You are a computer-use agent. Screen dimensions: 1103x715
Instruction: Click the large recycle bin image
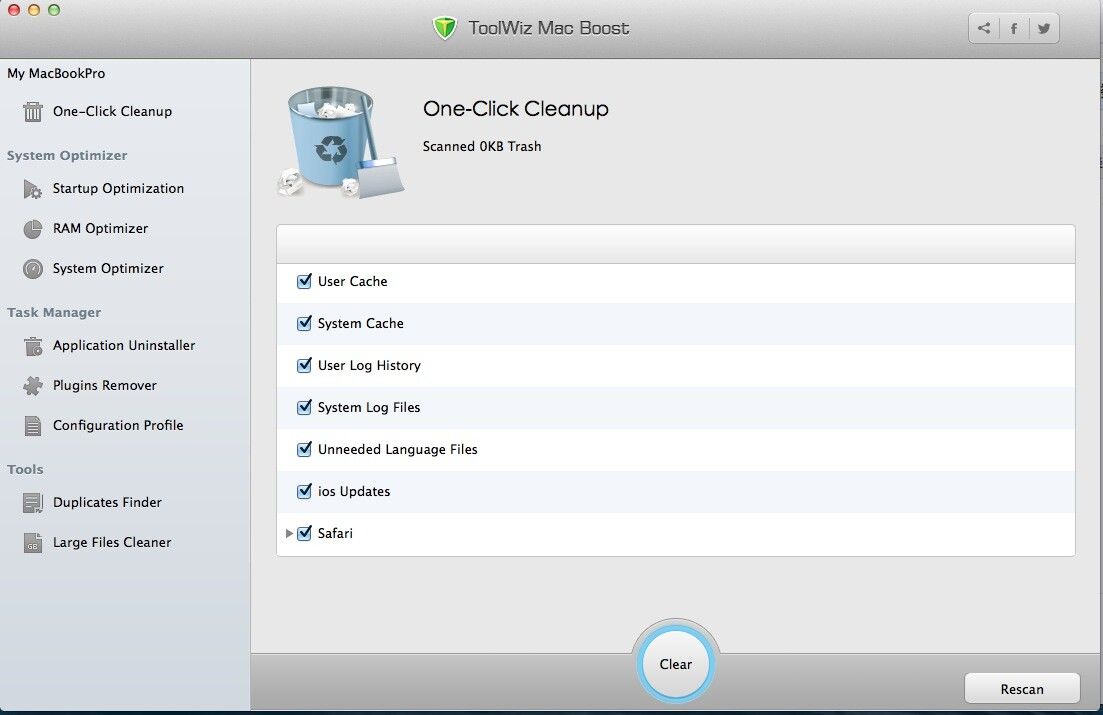[340, 142]
